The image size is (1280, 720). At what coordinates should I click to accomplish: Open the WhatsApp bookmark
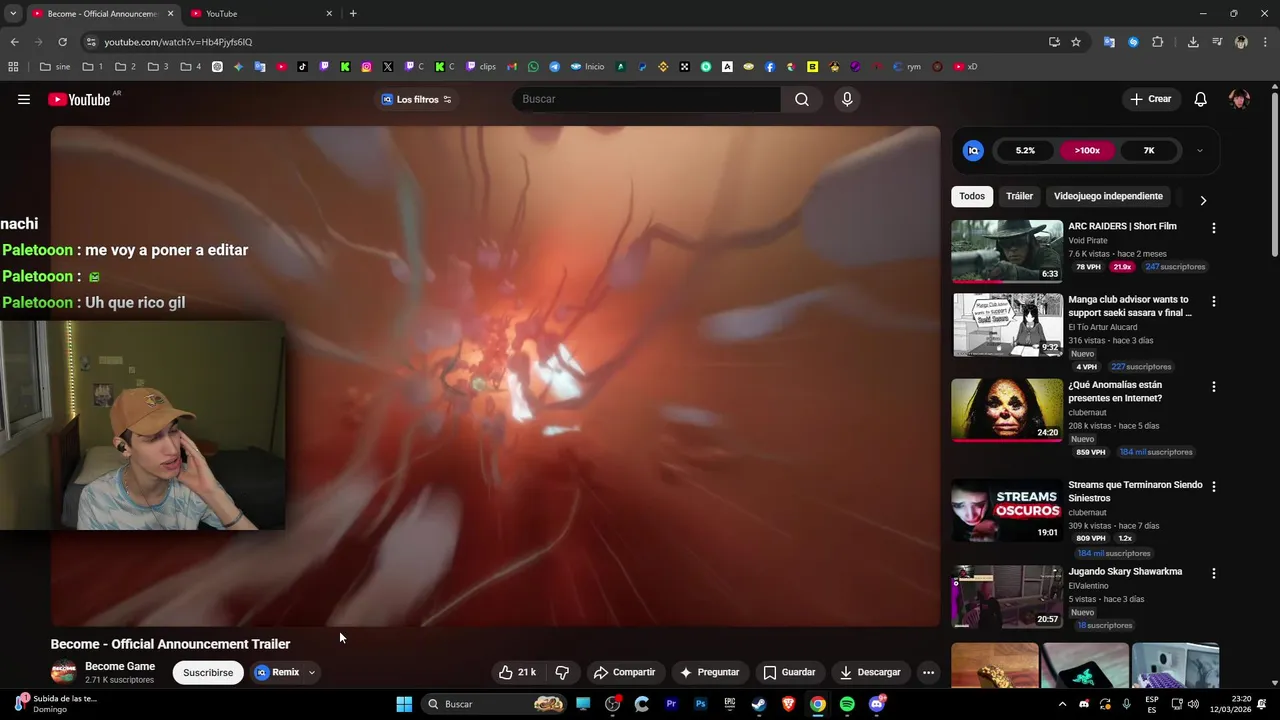coord(533,67)
